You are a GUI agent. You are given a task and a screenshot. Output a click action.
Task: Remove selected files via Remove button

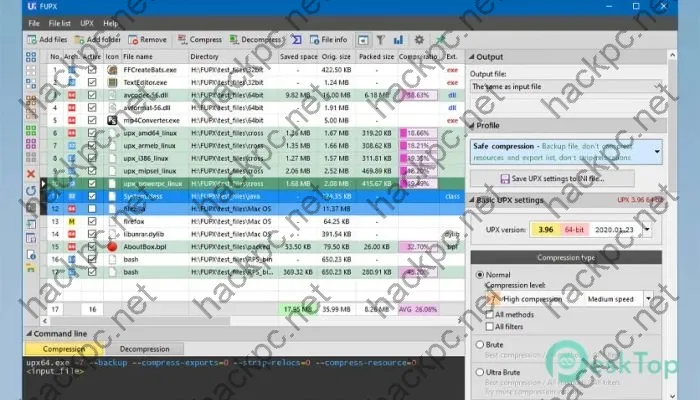coord(147,40)
